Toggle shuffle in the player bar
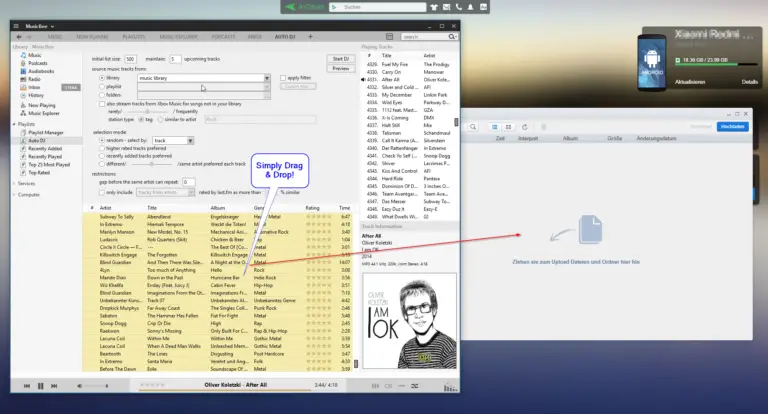 (x=414, y=386)
